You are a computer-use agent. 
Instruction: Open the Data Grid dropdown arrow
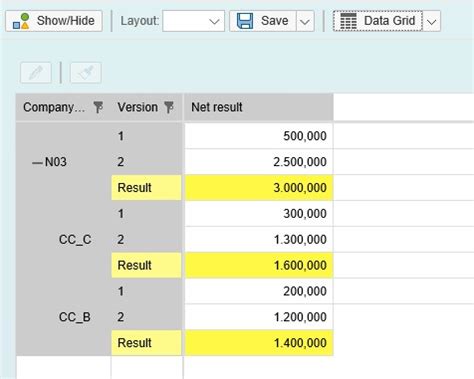pos(432,21)
